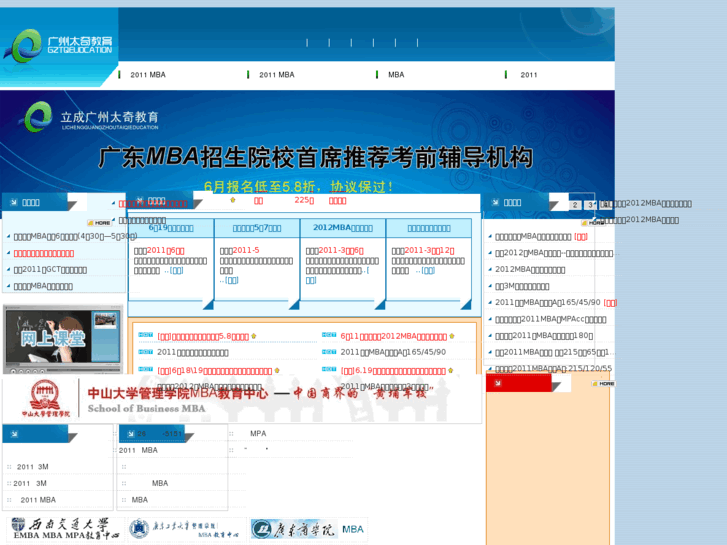Select page '3' in the right panel pager
Screen dimensions: 727x545
pyautogui.click(x=590, y=205)
